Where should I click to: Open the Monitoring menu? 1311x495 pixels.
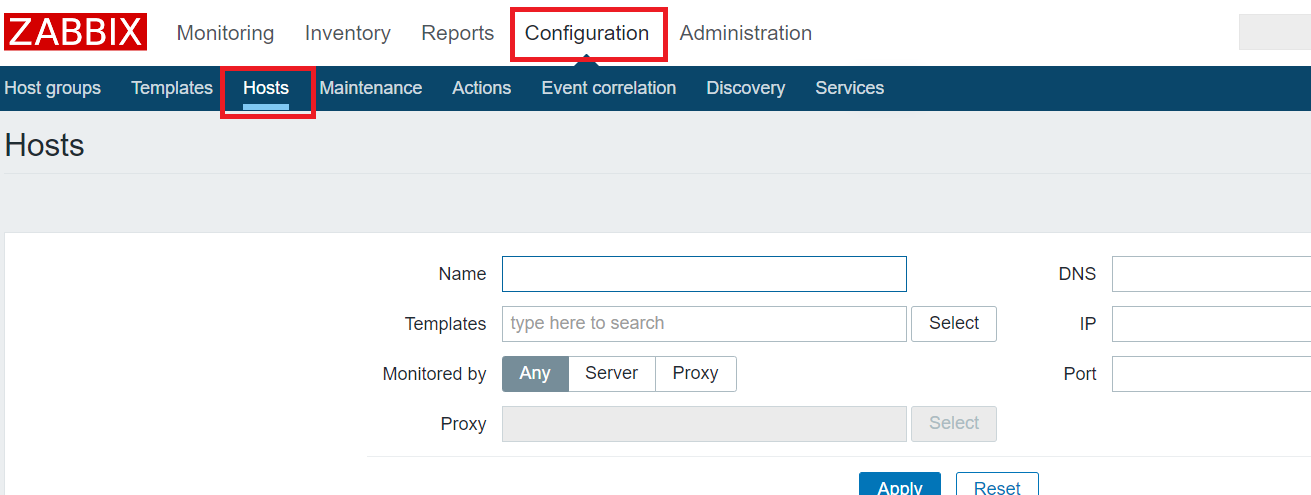click(225, 33)
